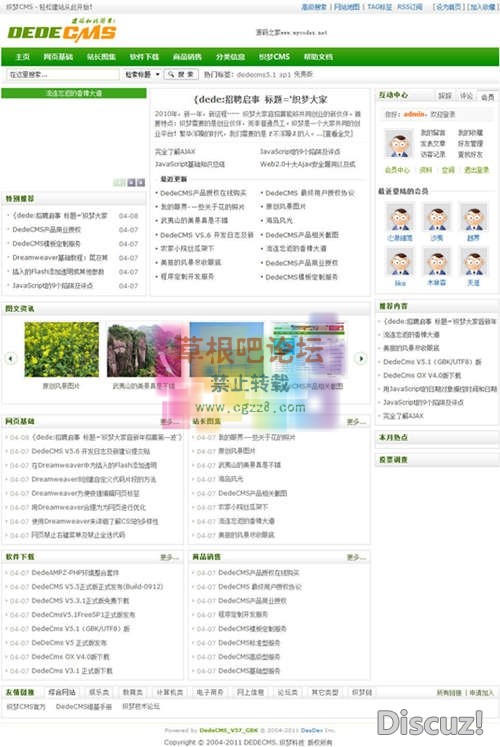
Task: Click the 设为首页 link
Action: pyautogui.click(x=448, y=7)
